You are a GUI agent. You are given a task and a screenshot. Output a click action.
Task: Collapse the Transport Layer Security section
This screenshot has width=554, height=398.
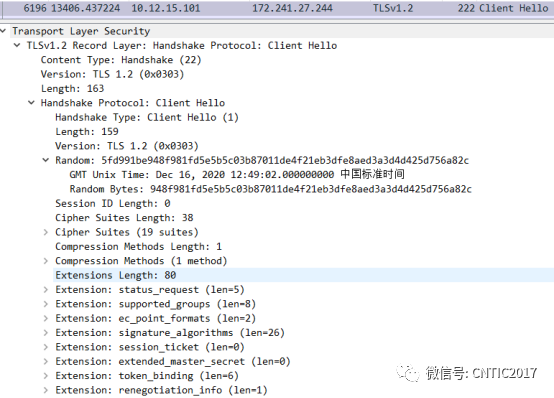3,31
